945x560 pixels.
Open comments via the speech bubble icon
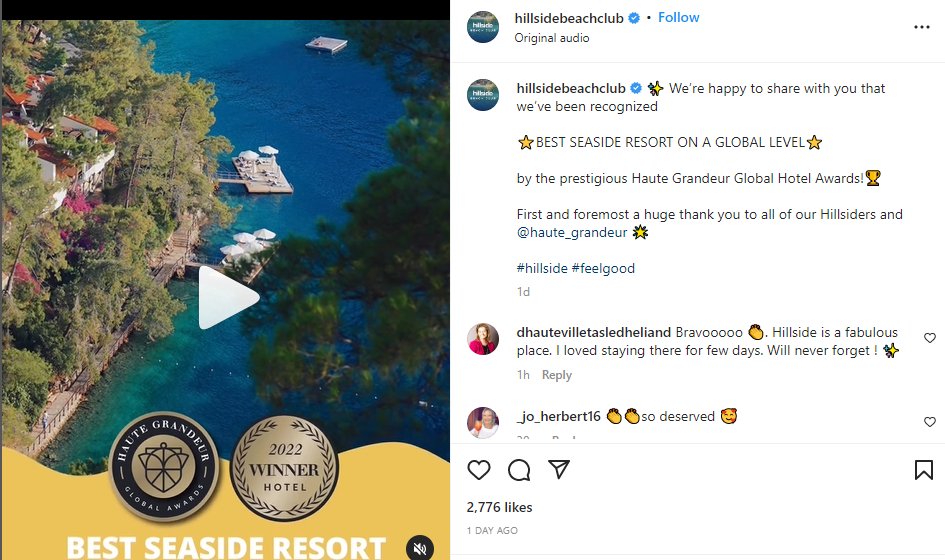519,470
